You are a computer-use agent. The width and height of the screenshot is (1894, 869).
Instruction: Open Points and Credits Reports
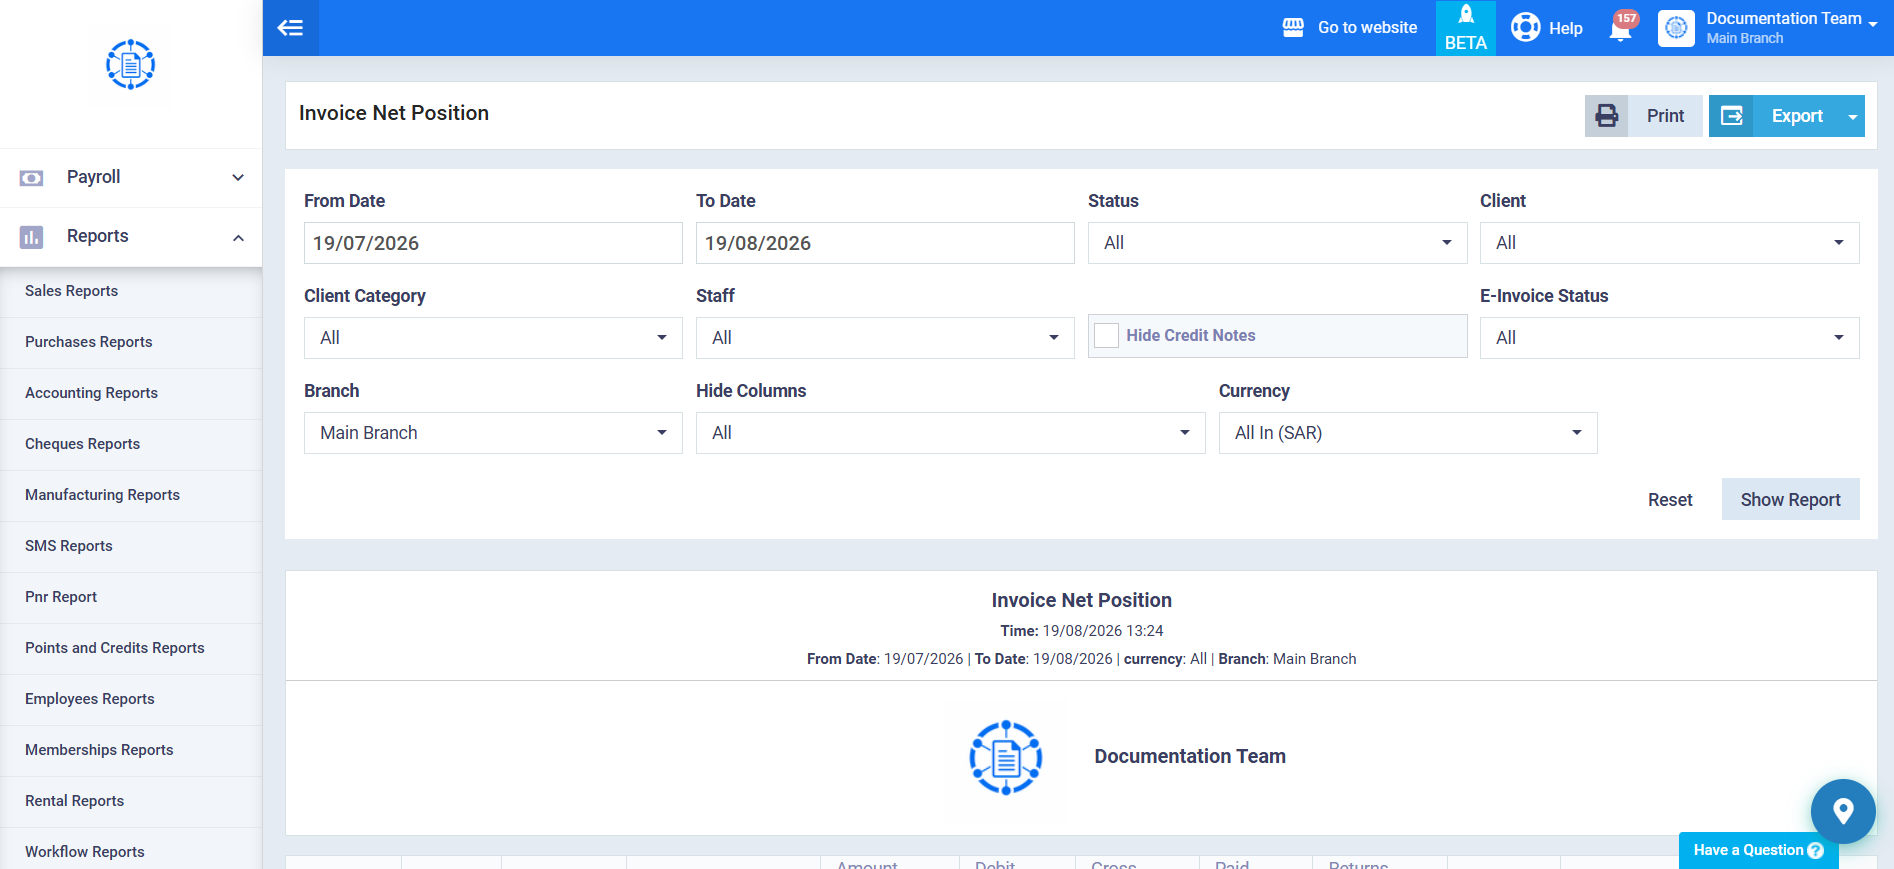tap(131, 648)
